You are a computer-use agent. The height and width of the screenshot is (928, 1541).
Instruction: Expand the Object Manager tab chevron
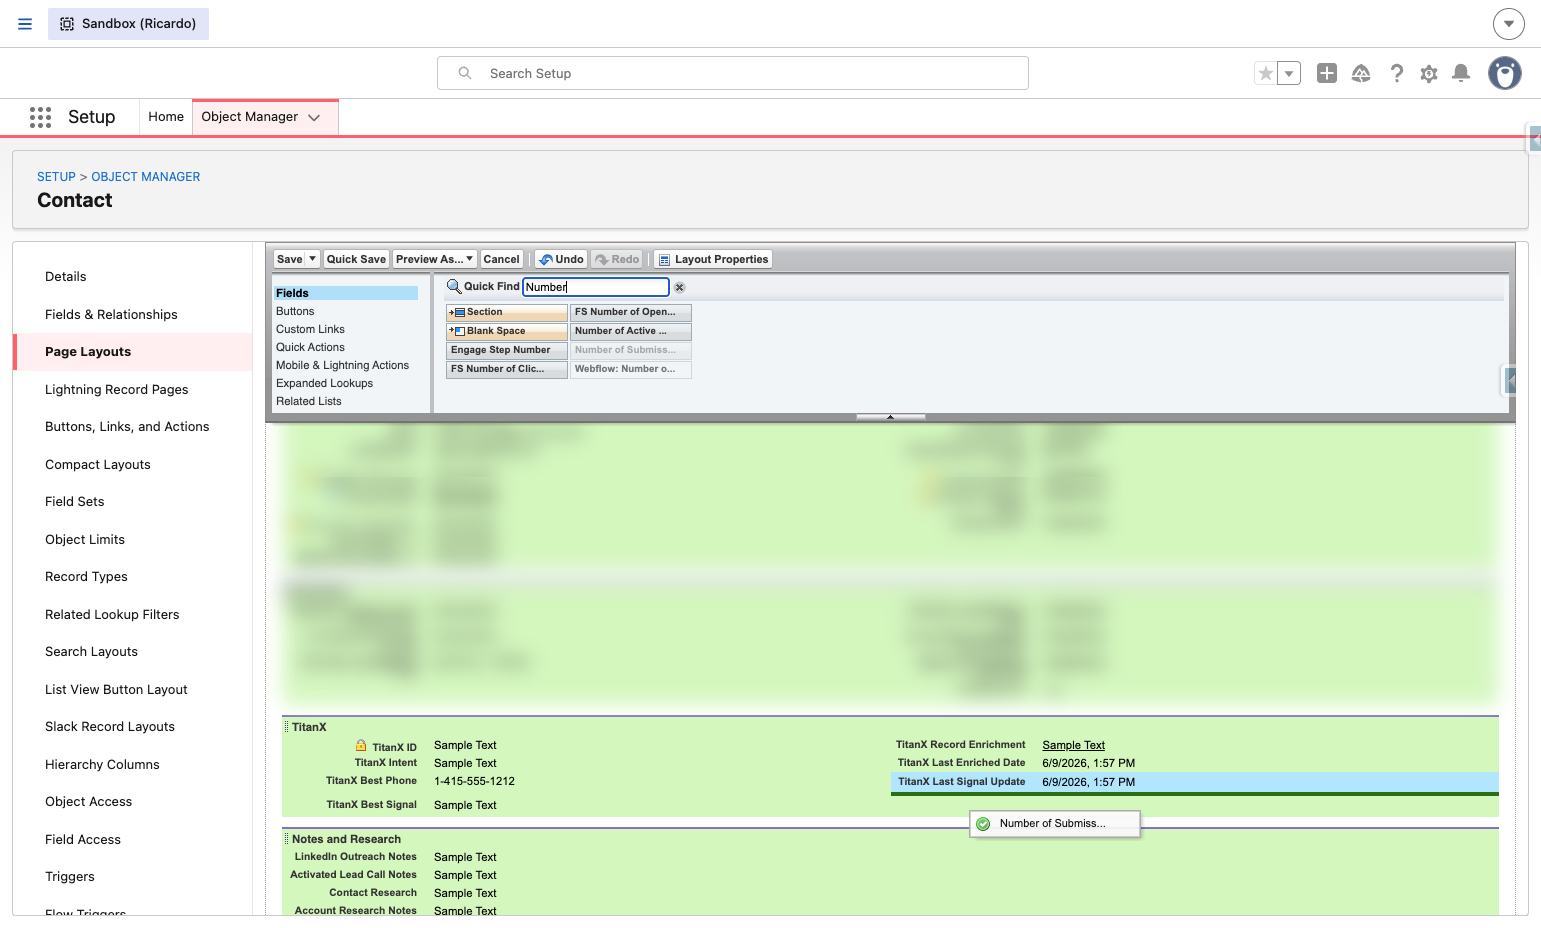314,117
